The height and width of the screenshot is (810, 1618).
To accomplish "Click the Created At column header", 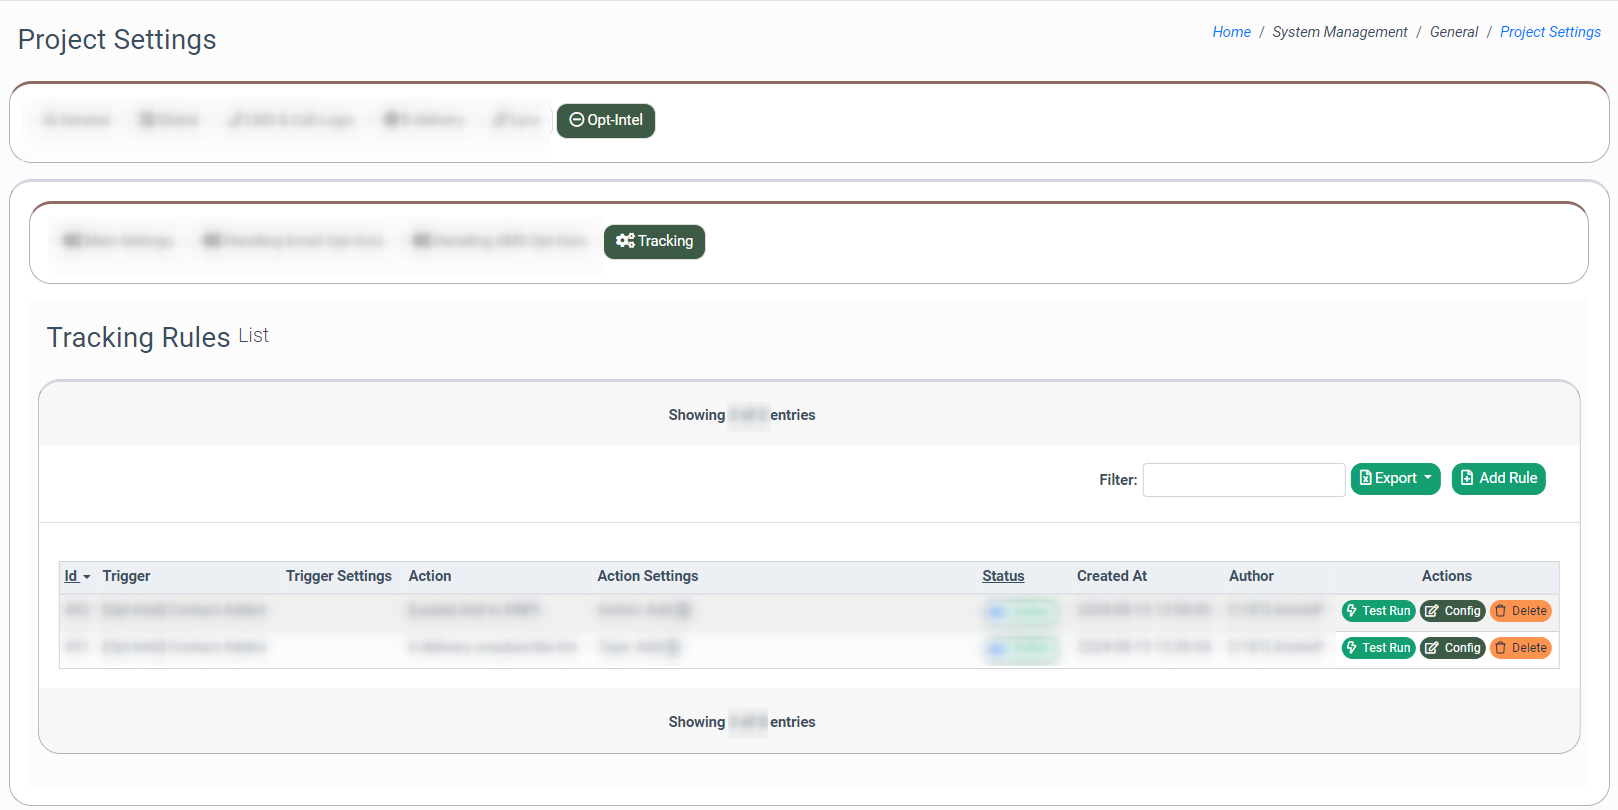I will coord(1111,577).
